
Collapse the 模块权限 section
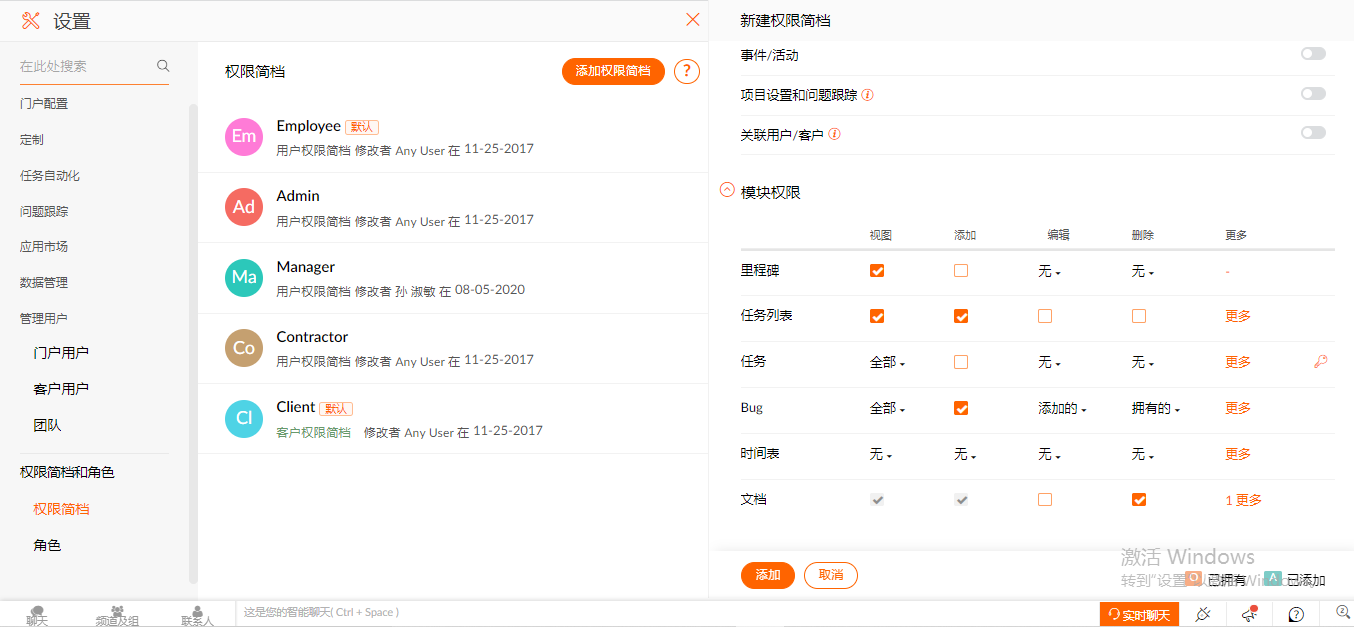(727, 190)
